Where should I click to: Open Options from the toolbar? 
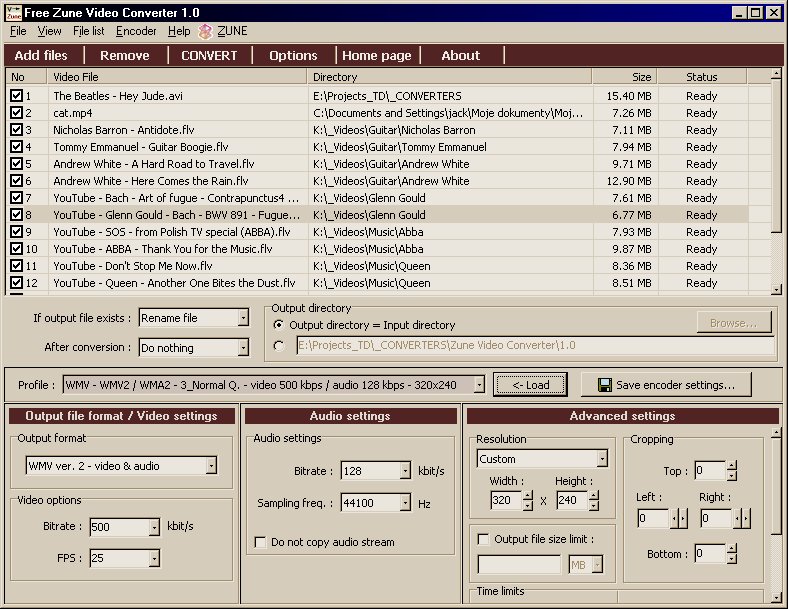click(293, 55)
